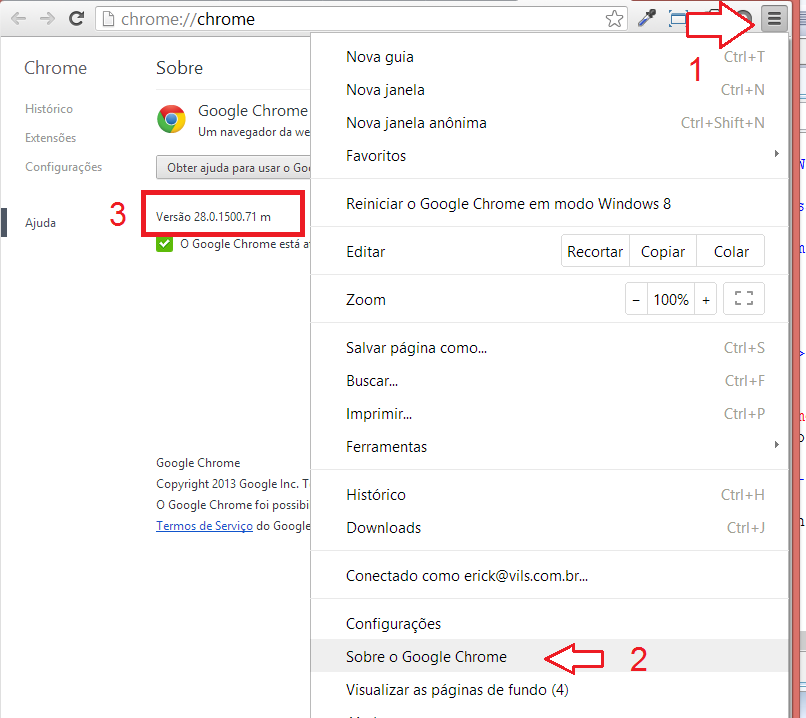Image resolution: width=806 pixels, height=718 pixels.
Task: Click the page icon in address bar
Action: click(108, 19)
